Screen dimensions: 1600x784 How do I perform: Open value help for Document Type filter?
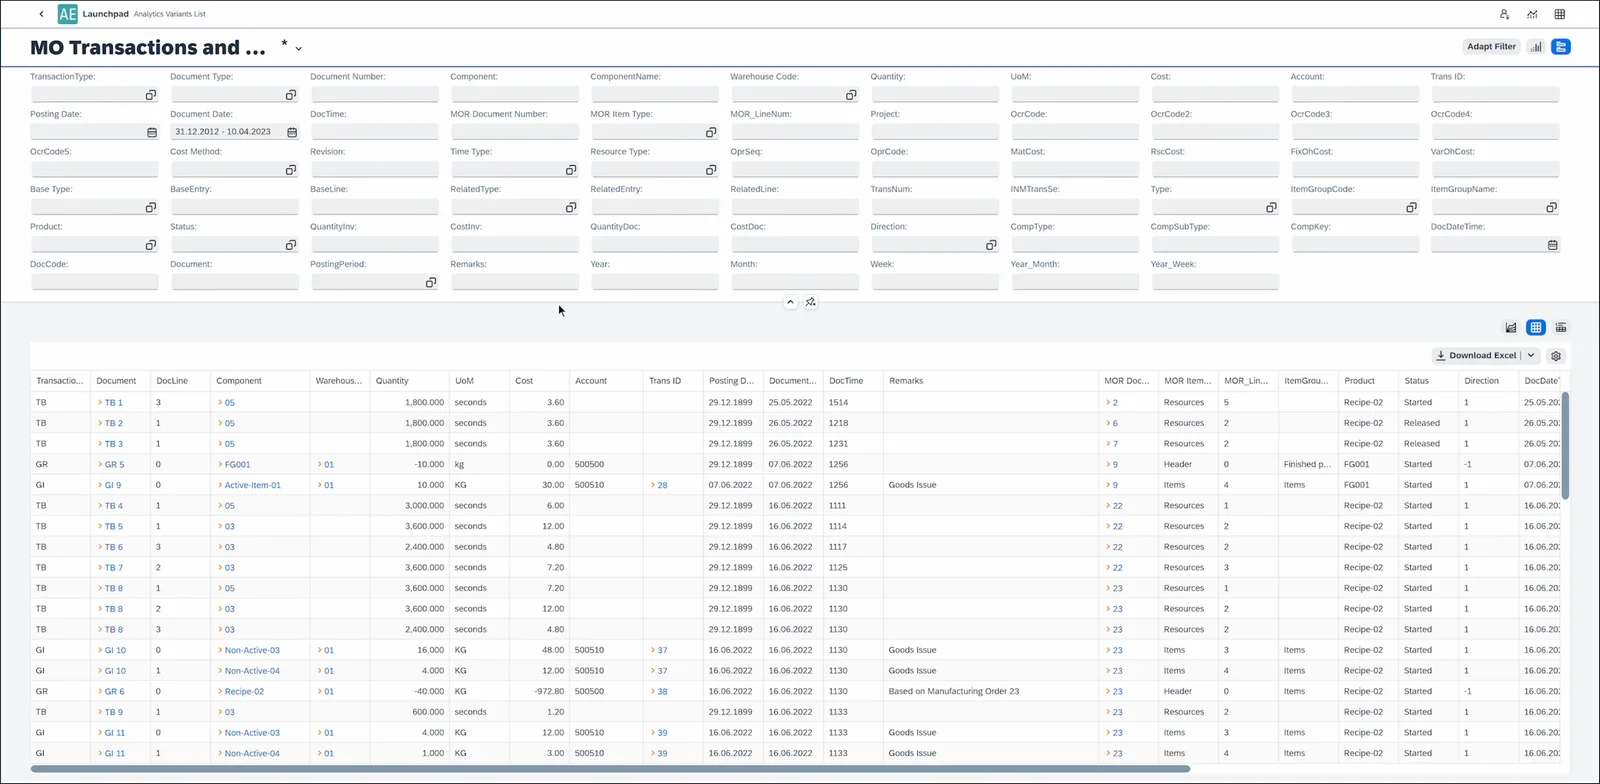click(x=291, y=95)
